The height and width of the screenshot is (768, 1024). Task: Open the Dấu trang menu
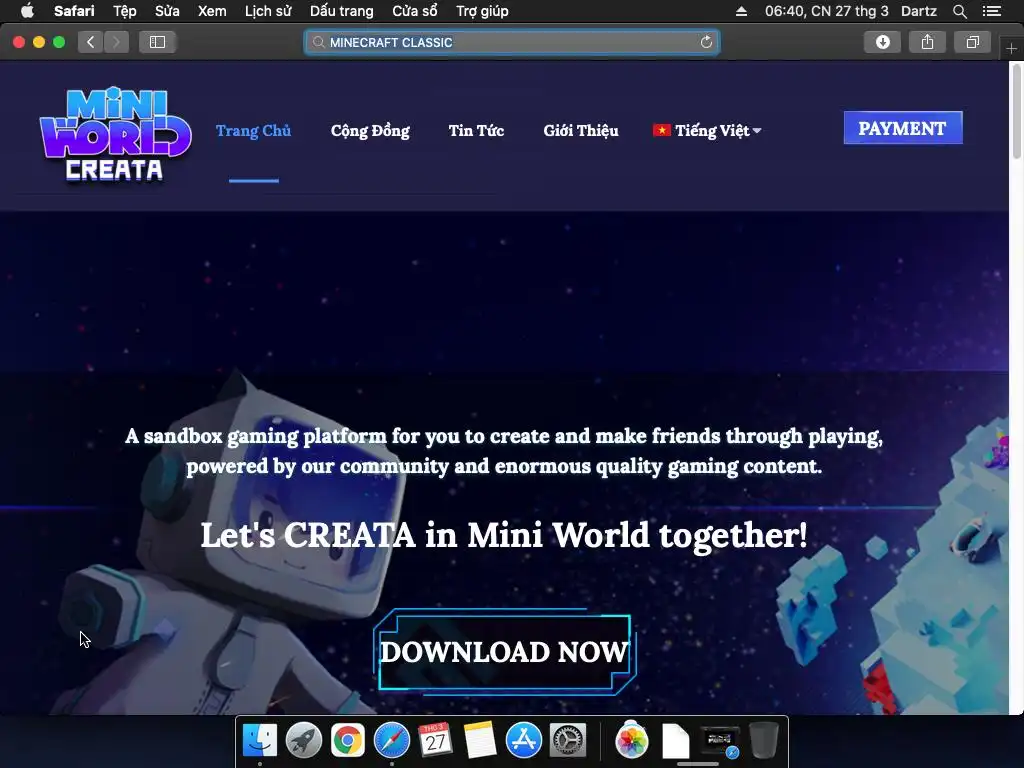(x=342, y=11)
